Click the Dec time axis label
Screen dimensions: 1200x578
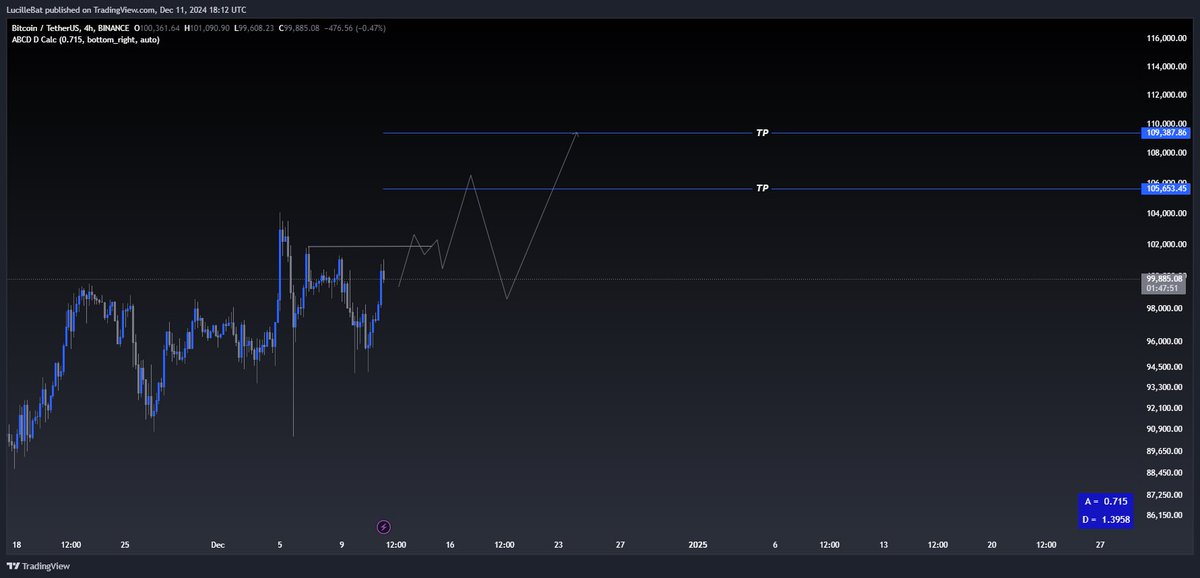pos(218,545)
